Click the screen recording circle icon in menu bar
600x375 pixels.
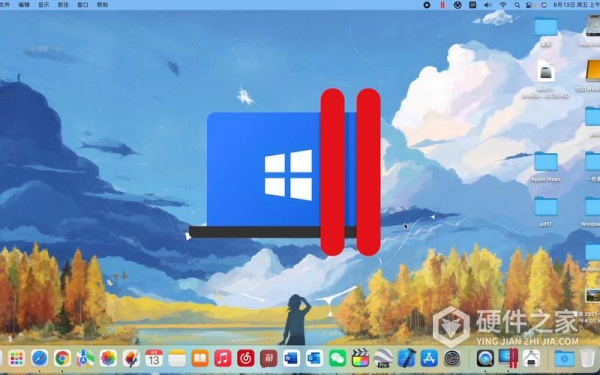tap(427, 5)
